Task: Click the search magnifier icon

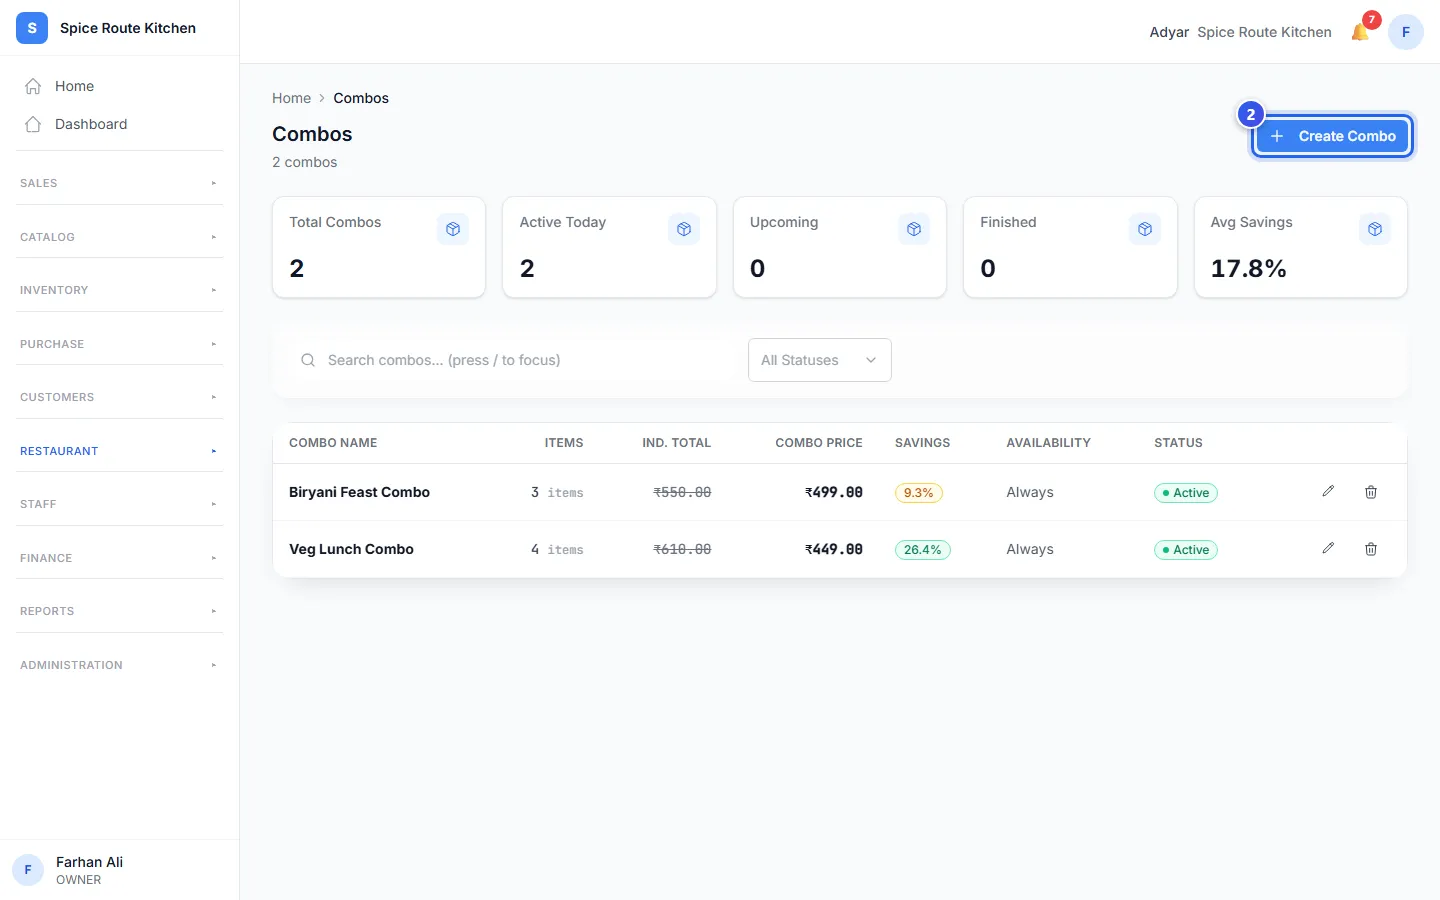Action: [x=308, y=360]
